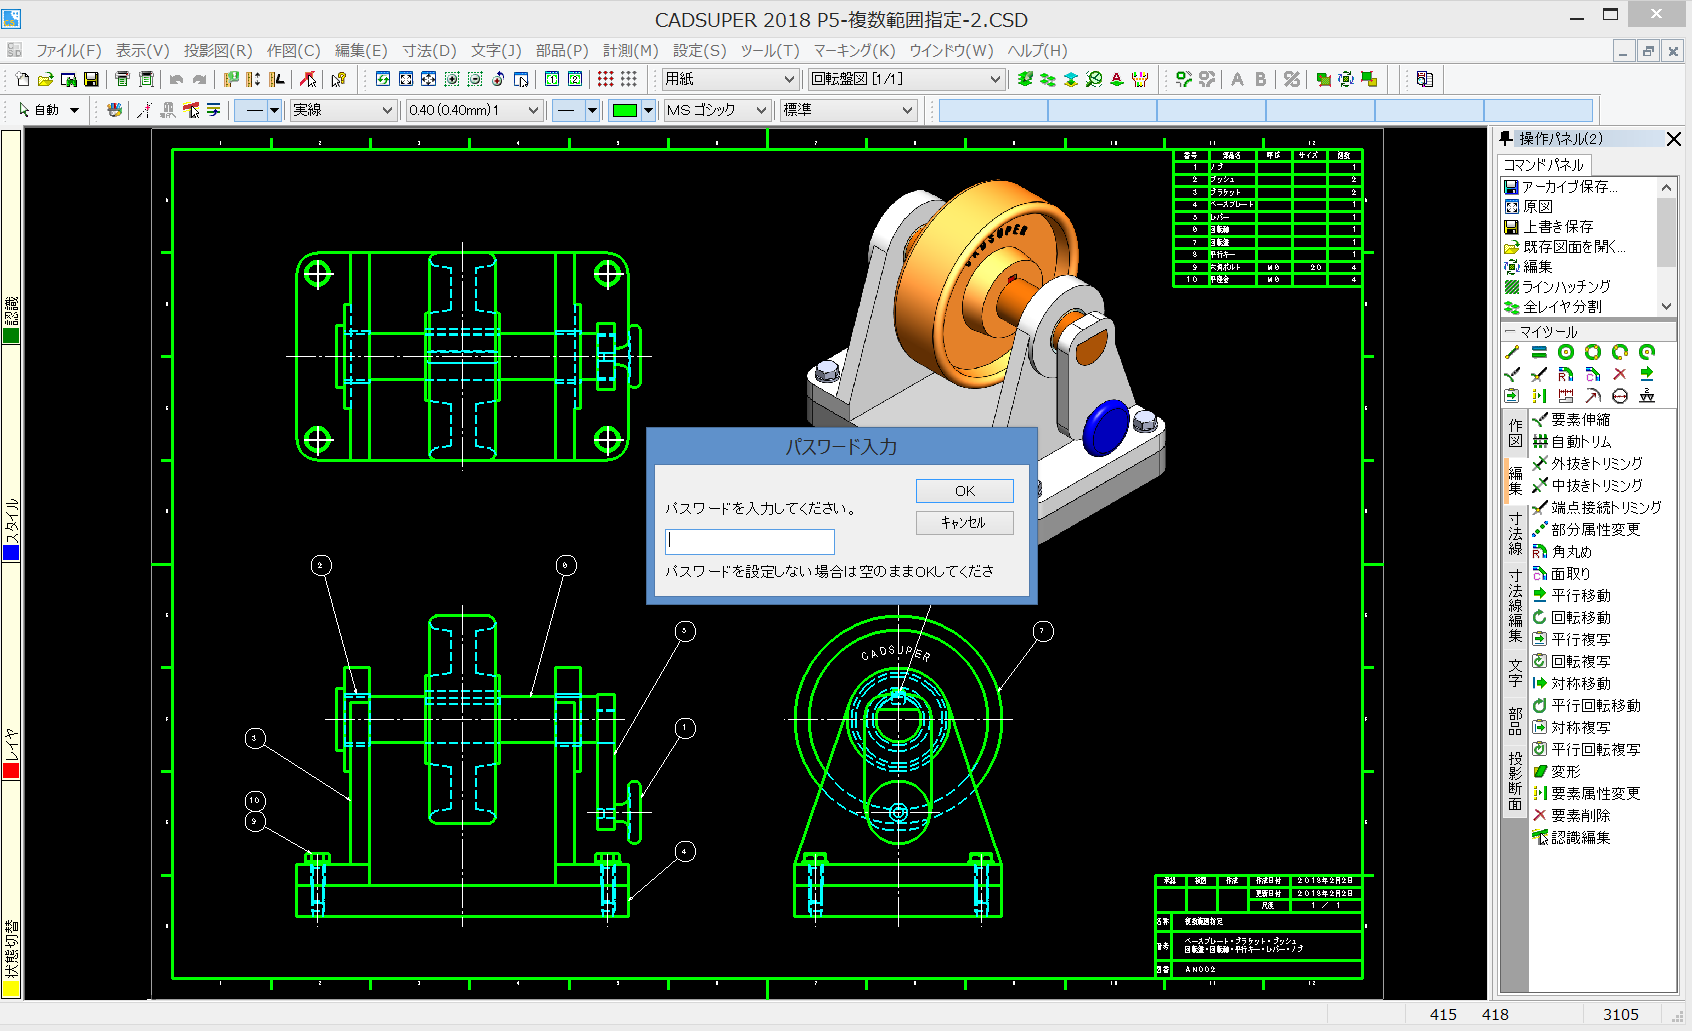Open the dropdown arrow next to 自動
The image size is (1692, 1031).
(74, 110)
